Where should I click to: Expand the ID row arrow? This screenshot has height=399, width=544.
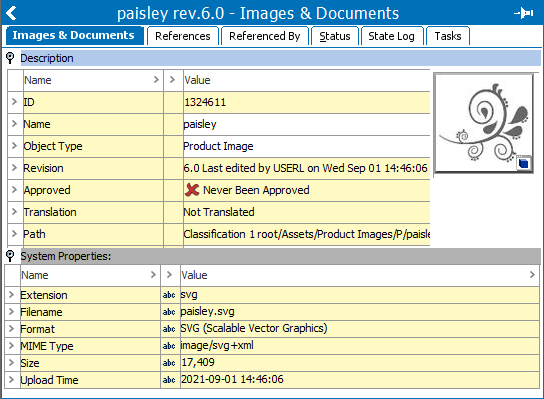(x=14, y=102)
